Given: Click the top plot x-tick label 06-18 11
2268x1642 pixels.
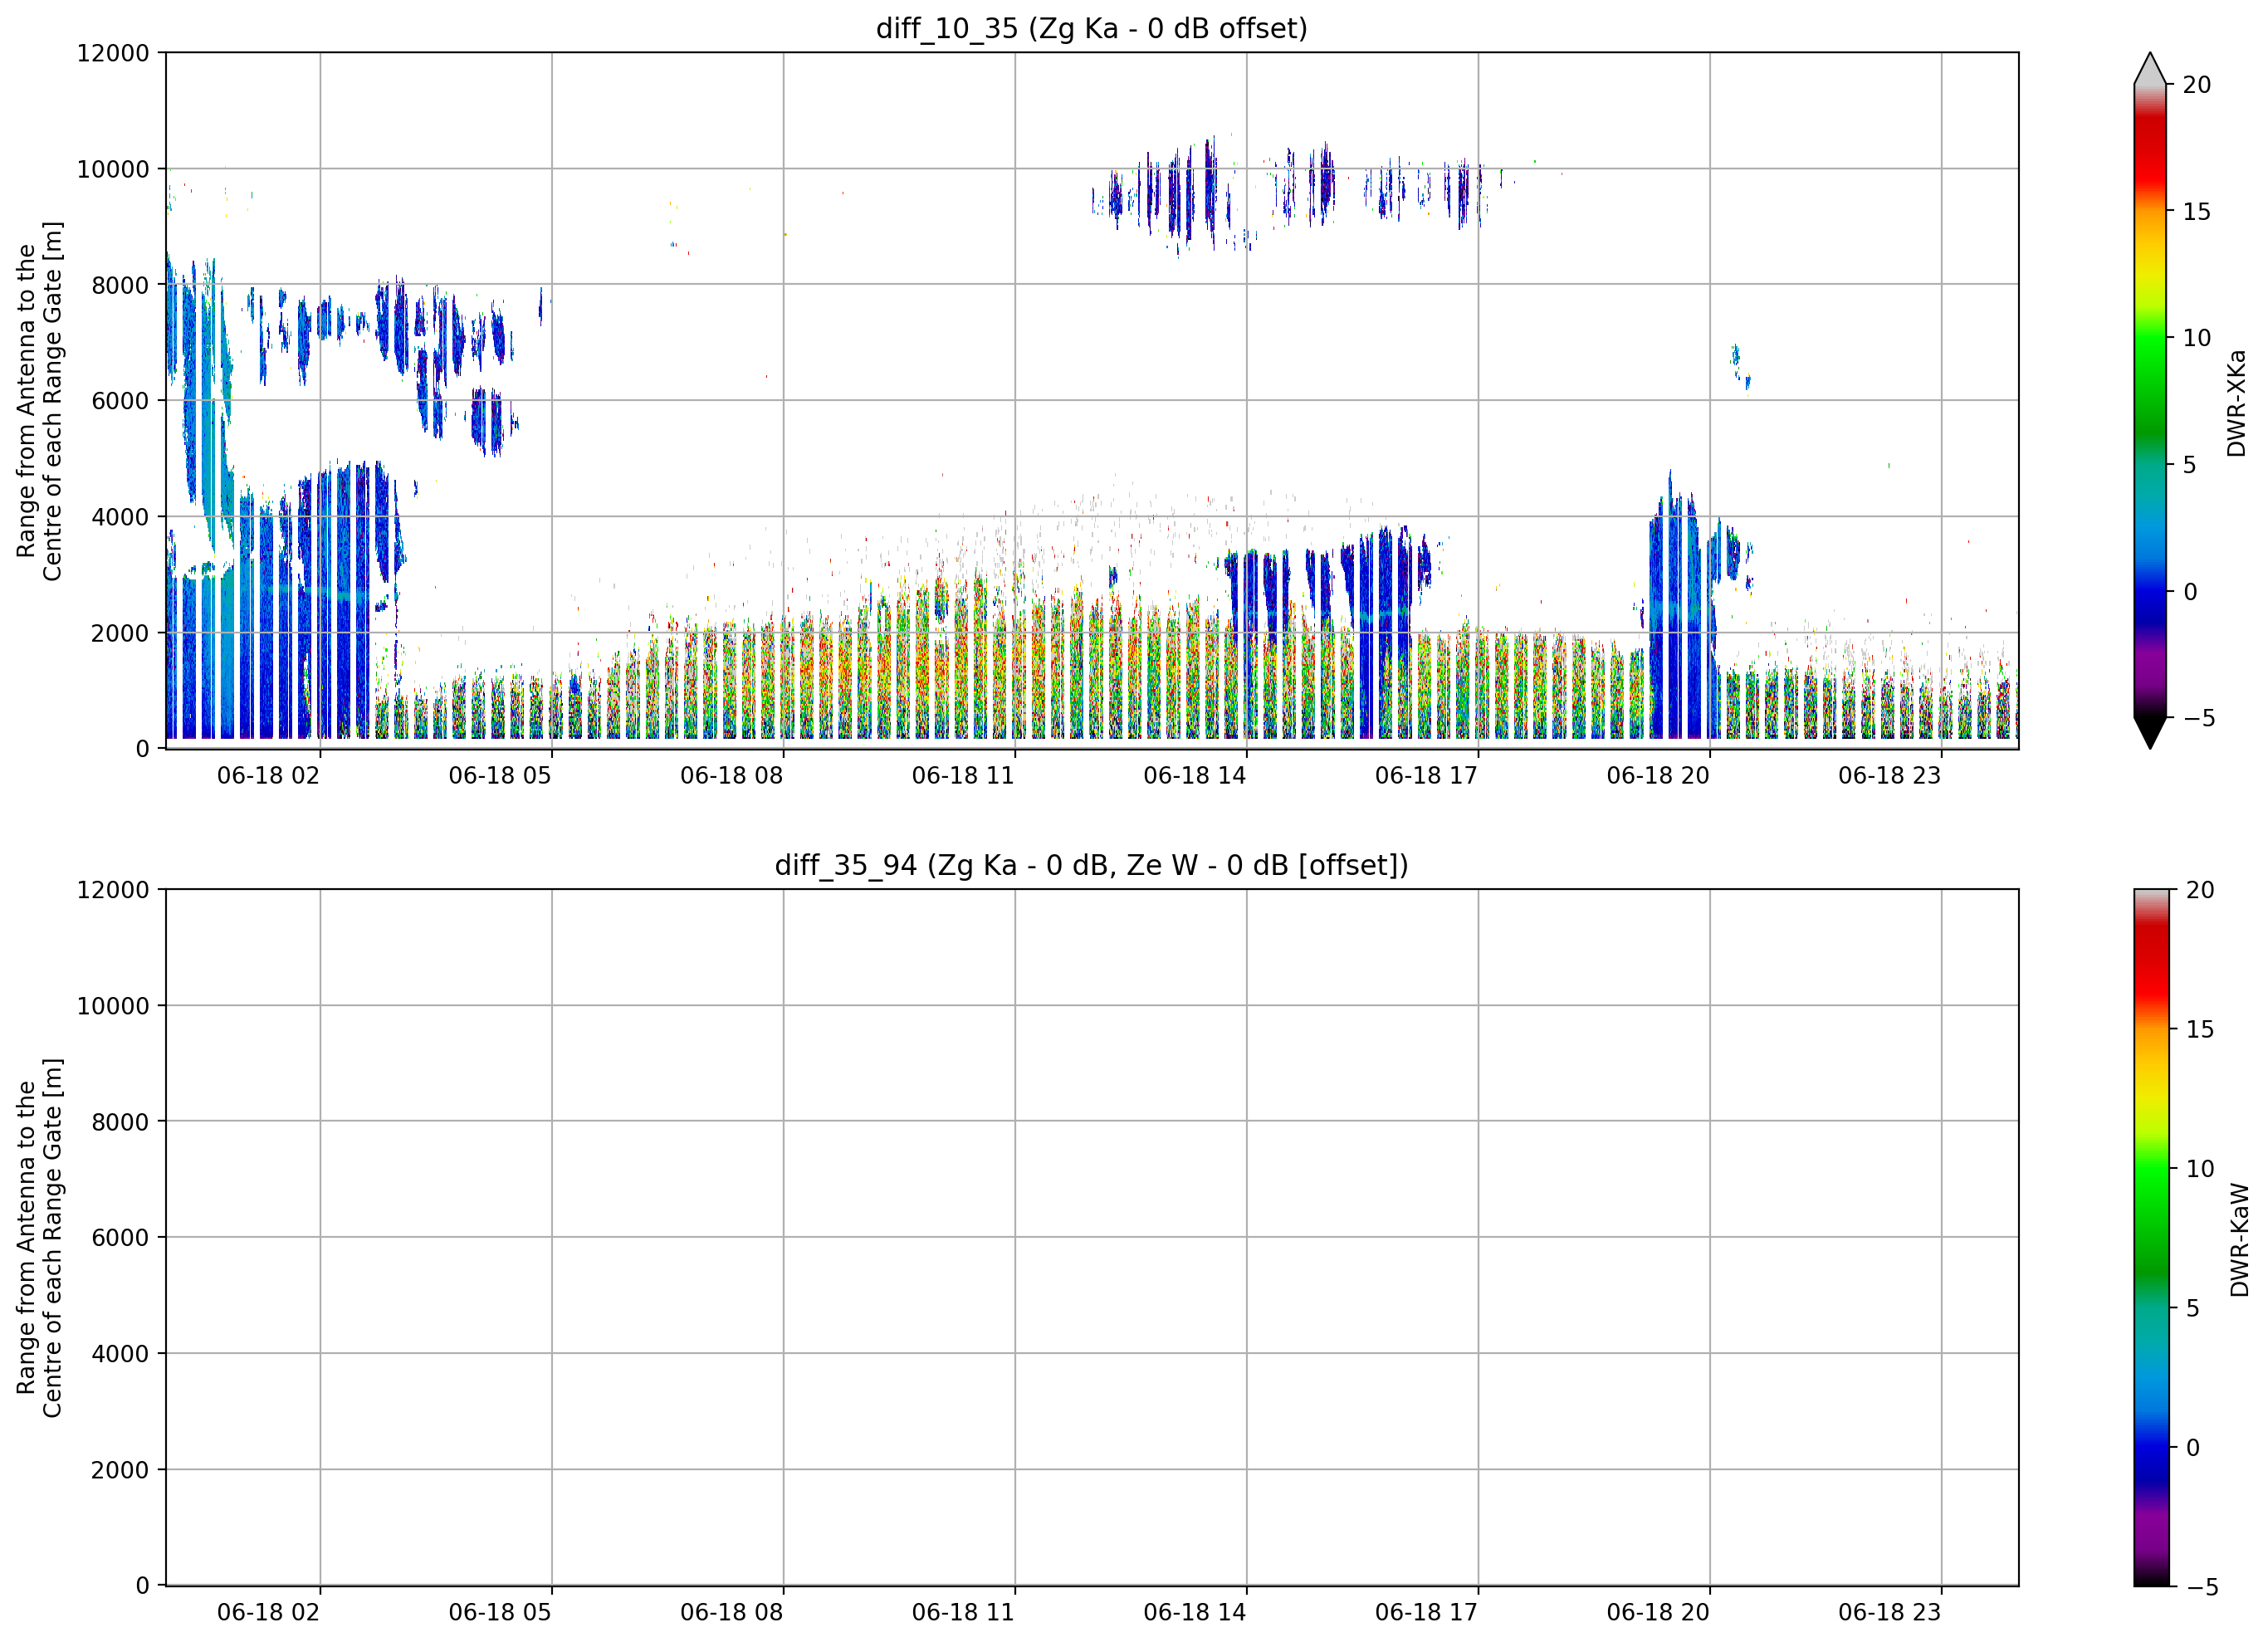Looking at the screenshot, I should click(x=963, y=775).
